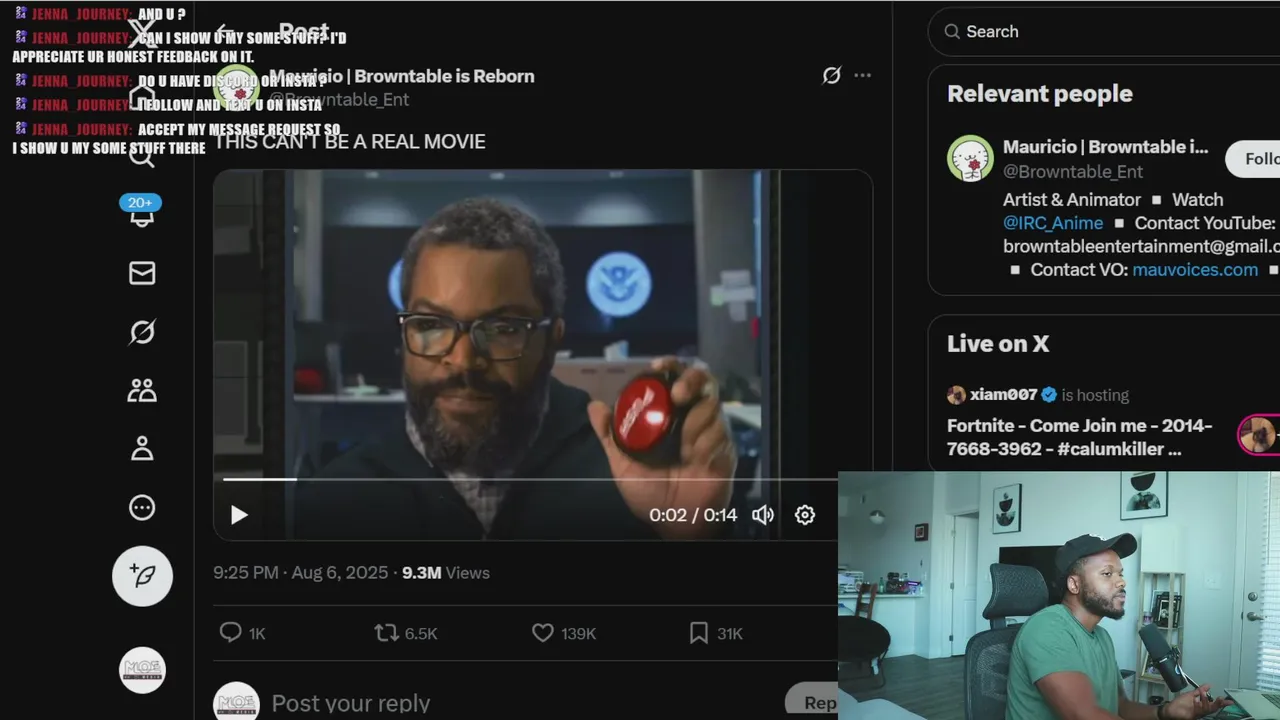Open Grok icon in left sidebar
1280x720 pixels.
click(x=142, y=332)
